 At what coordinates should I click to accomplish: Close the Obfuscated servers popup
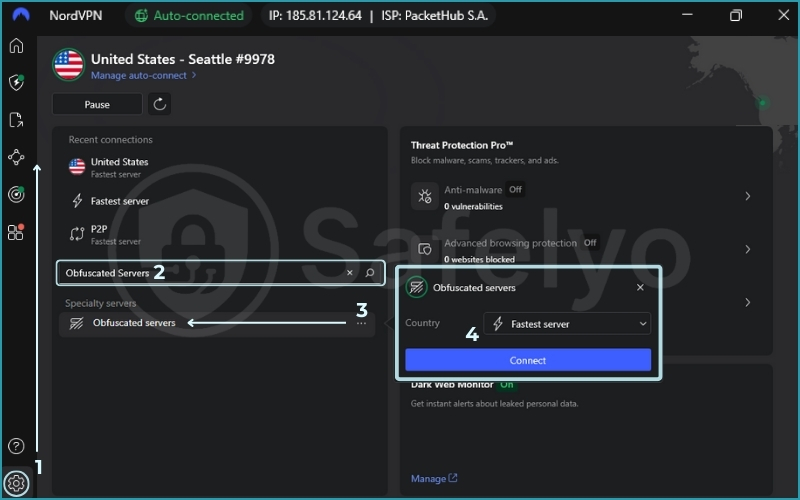(x=641, y=287)
